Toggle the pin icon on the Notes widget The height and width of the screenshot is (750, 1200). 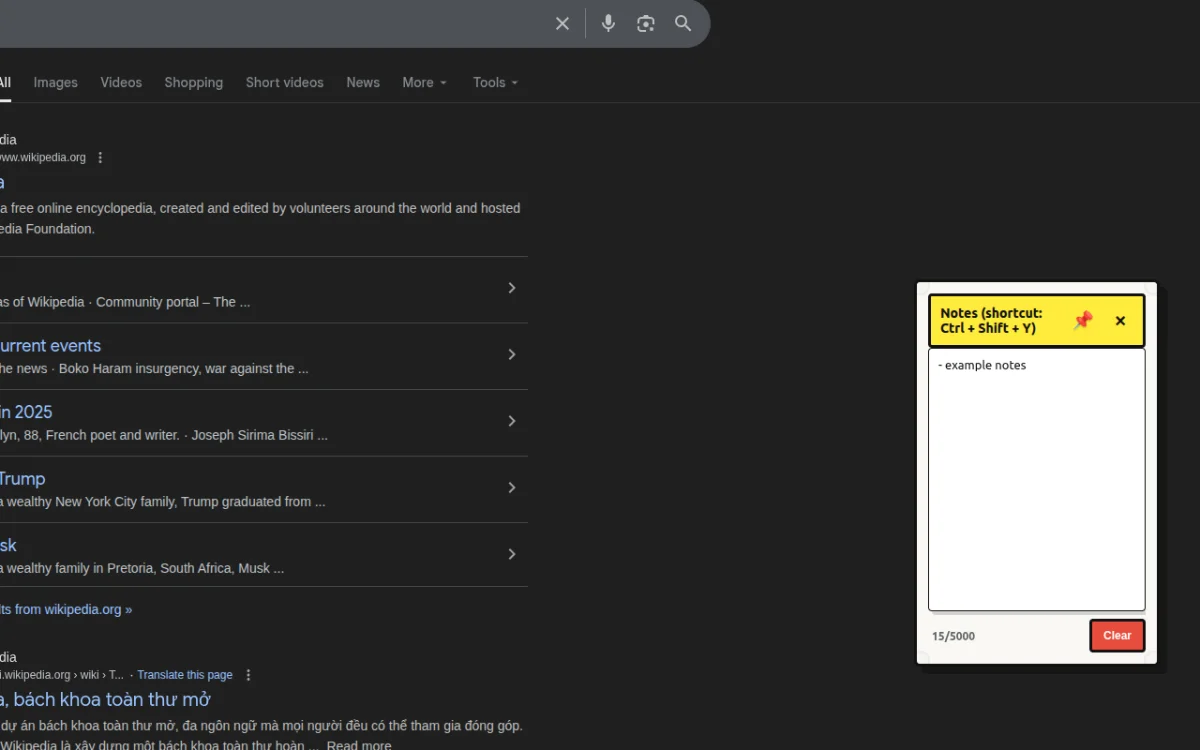1082,320
